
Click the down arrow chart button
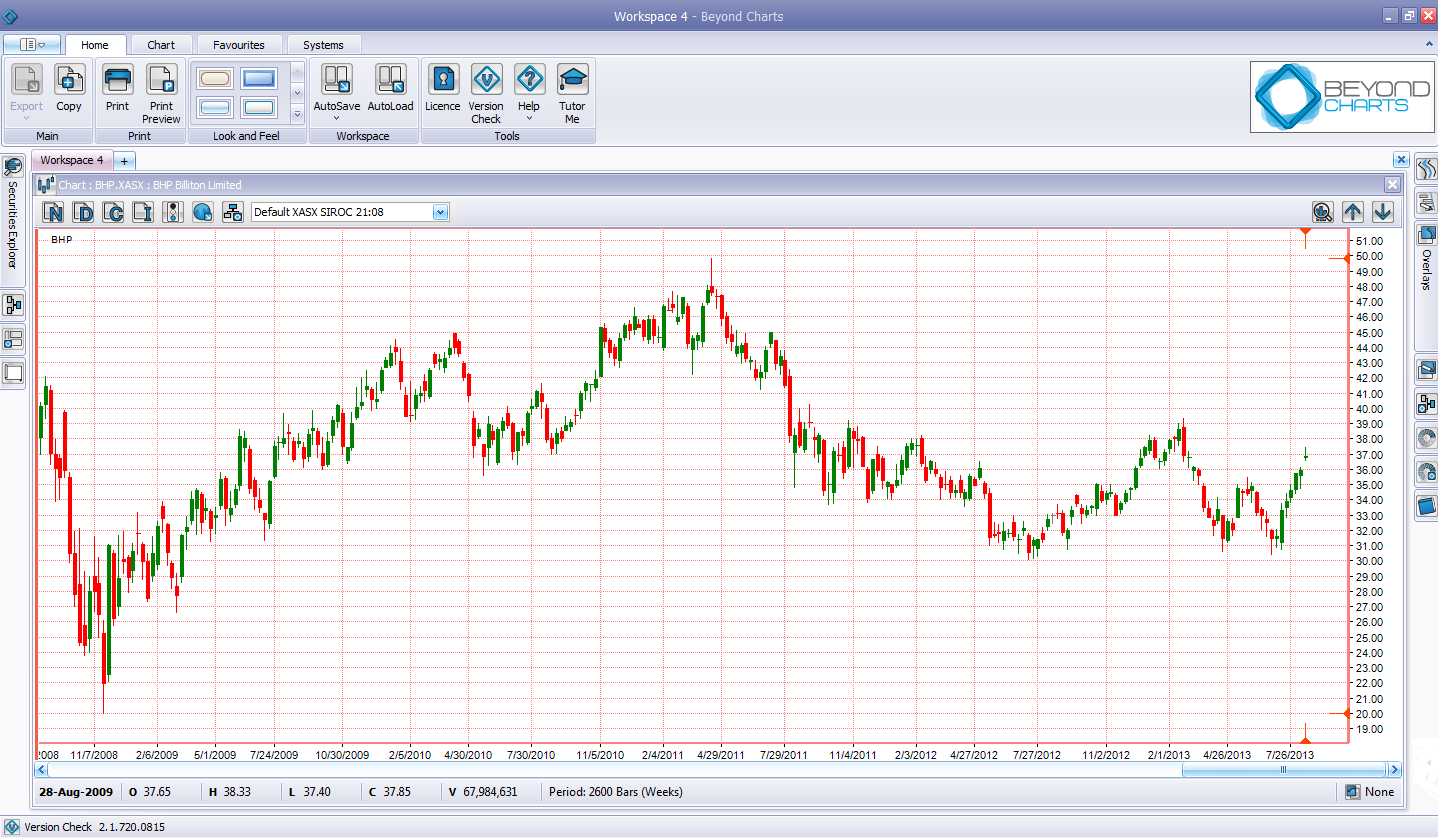coord(1383,212)
